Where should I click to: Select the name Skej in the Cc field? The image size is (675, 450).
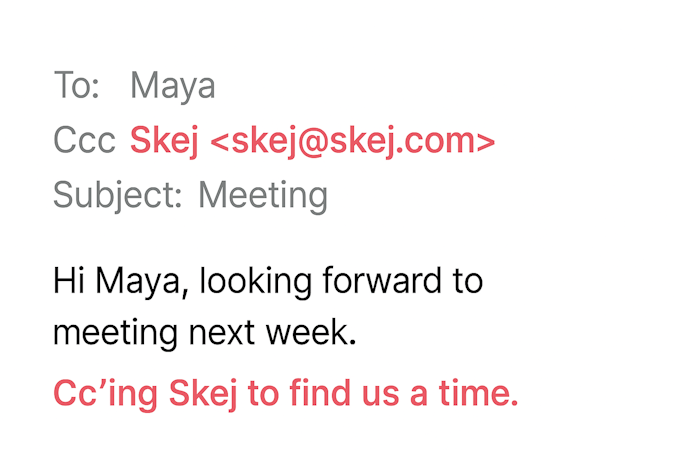click(x=165, y=142)
